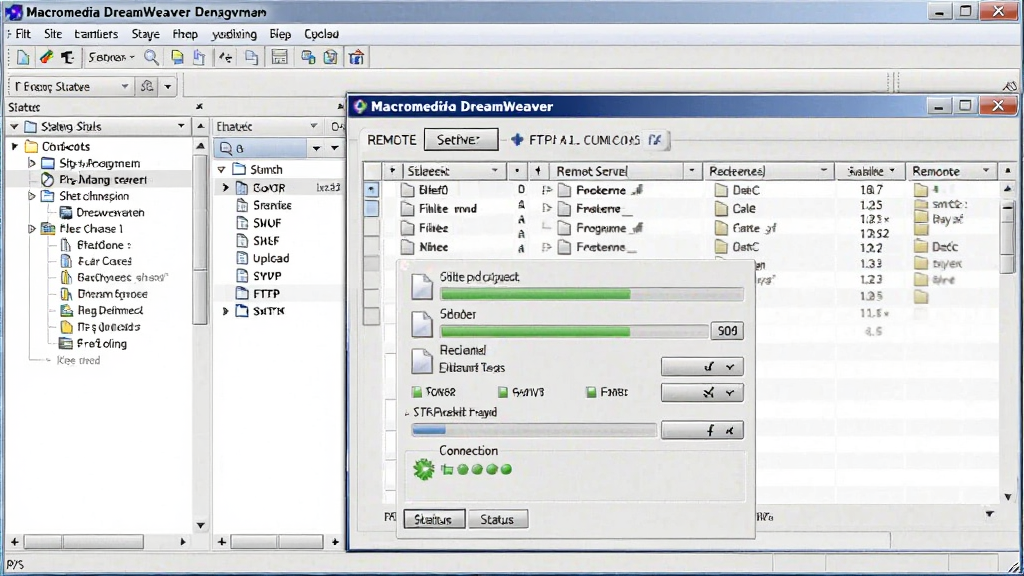Click the search icon in middle panel field

(x=226, y=148)
